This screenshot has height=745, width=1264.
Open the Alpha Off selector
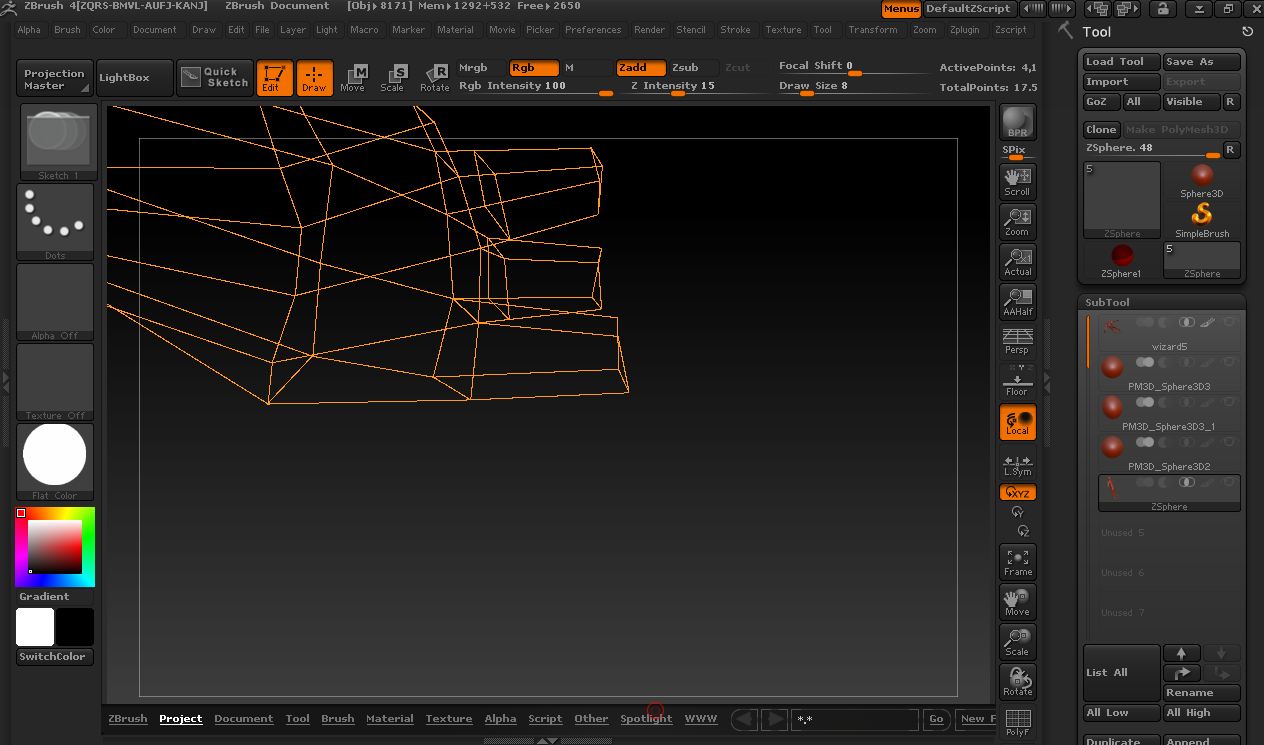pyautogui.click(x=55, y=301)
